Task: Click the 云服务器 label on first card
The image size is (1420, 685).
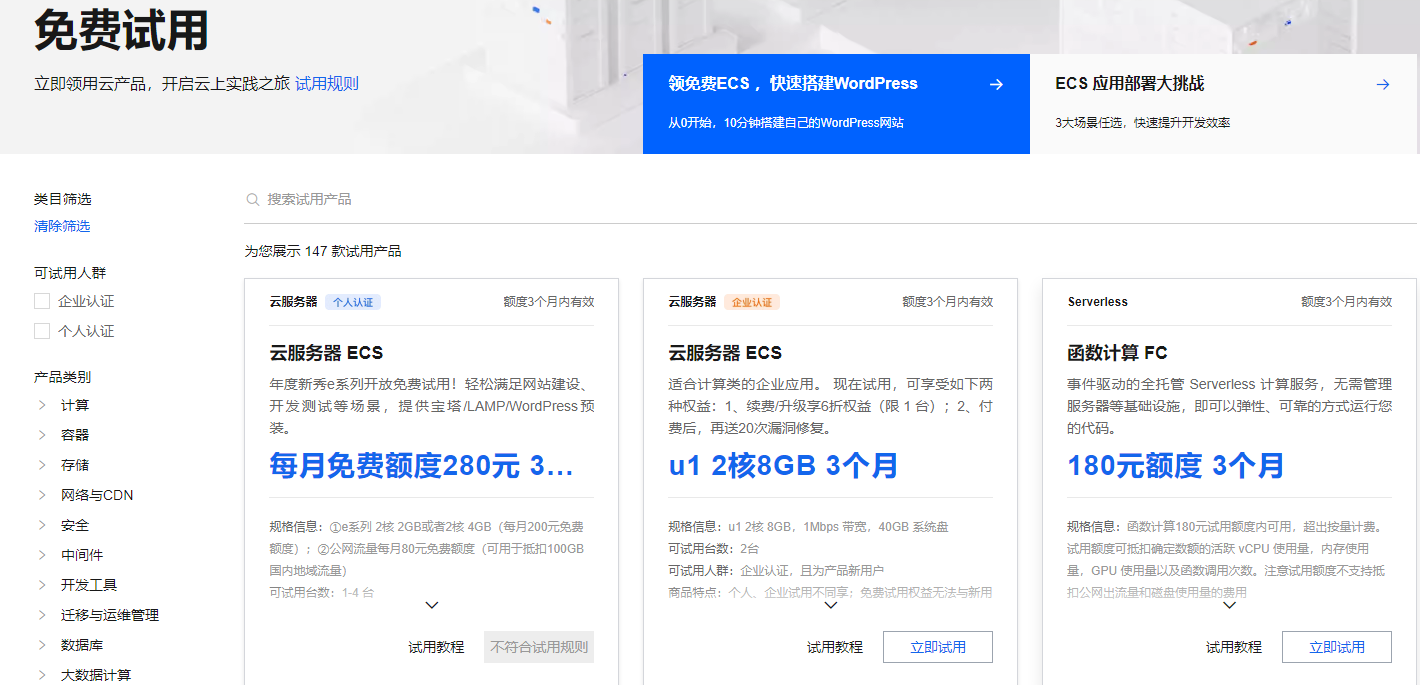Action: click(293, 301)
